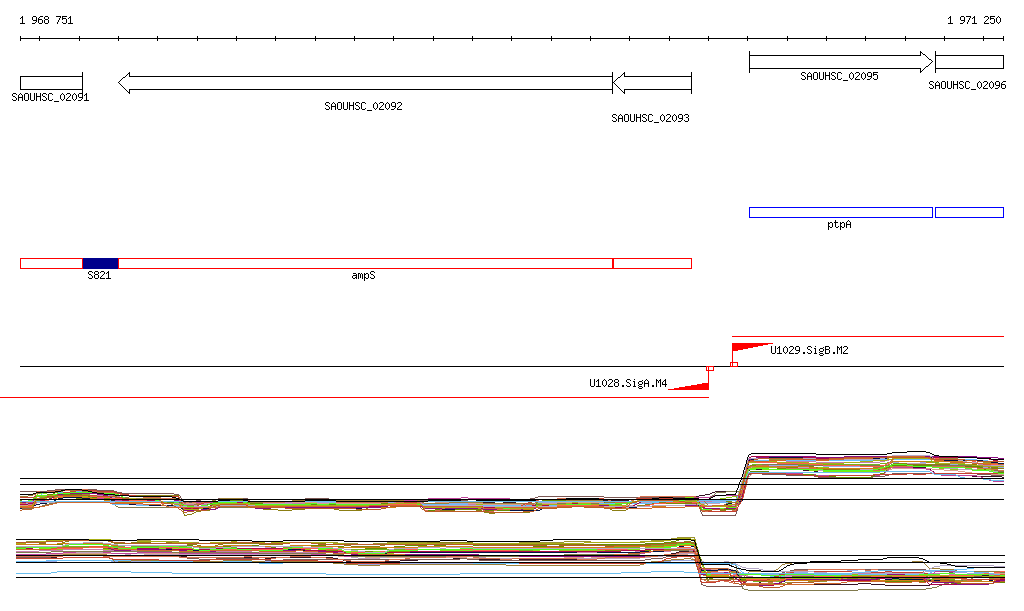Click the SAOUHSC_02093 label text
The image size is (1024, 611).
650,118
